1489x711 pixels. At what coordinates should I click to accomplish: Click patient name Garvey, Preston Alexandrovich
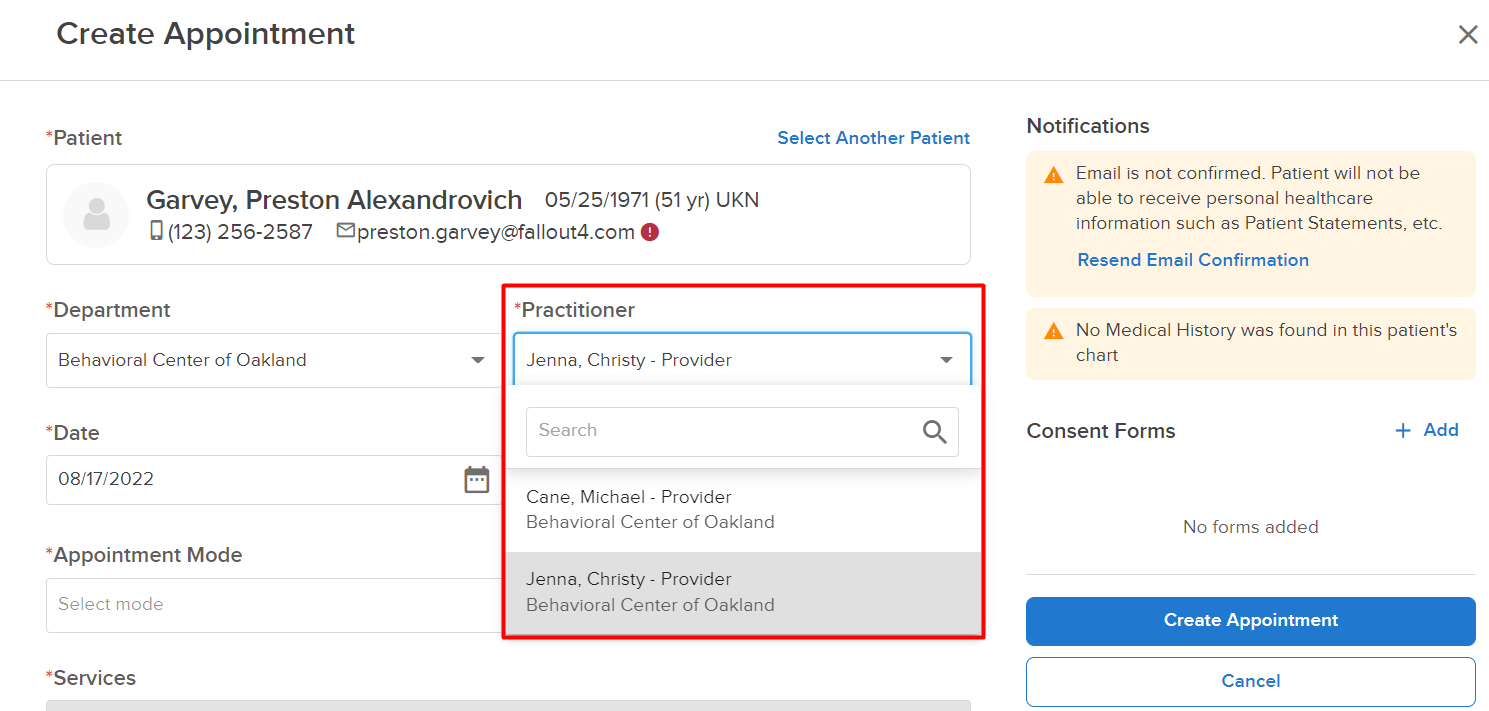334,200
